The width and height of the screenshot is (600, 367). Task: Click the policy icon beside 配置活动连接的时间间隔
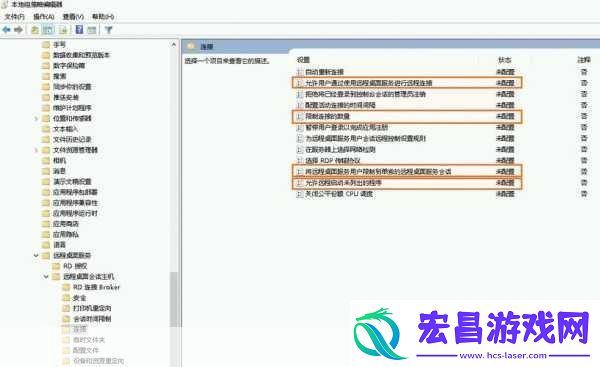[x=300, y=105]
